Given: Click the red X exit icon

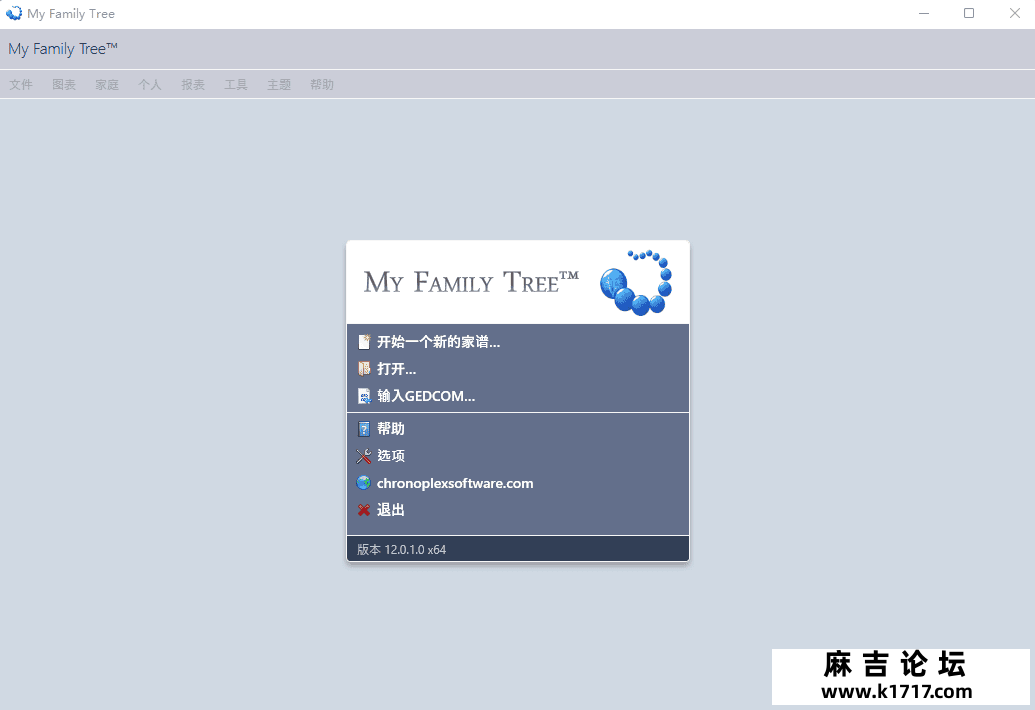Looking at the screenshot, I should (x=364, y=510).
